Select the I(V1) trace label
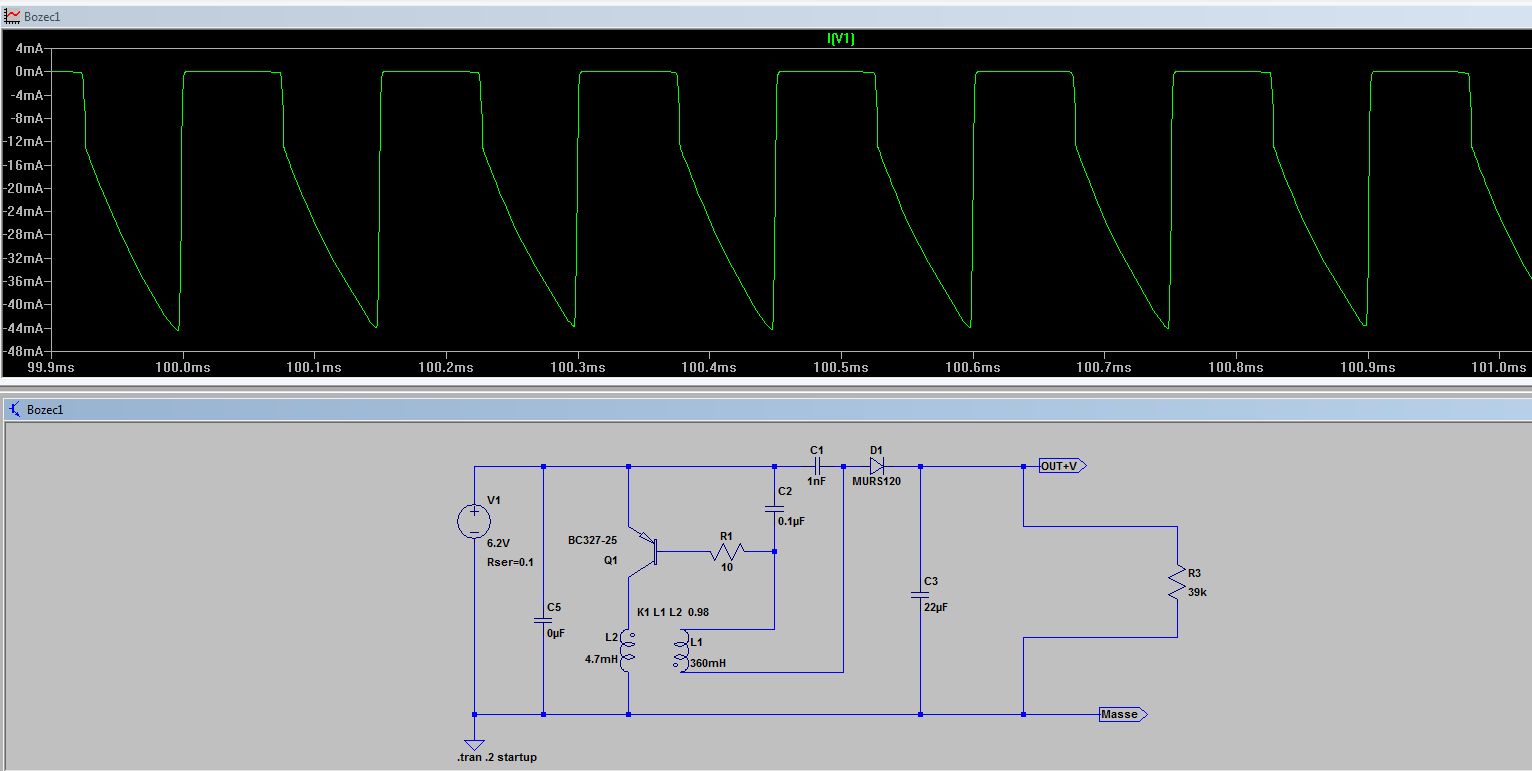 840,39
